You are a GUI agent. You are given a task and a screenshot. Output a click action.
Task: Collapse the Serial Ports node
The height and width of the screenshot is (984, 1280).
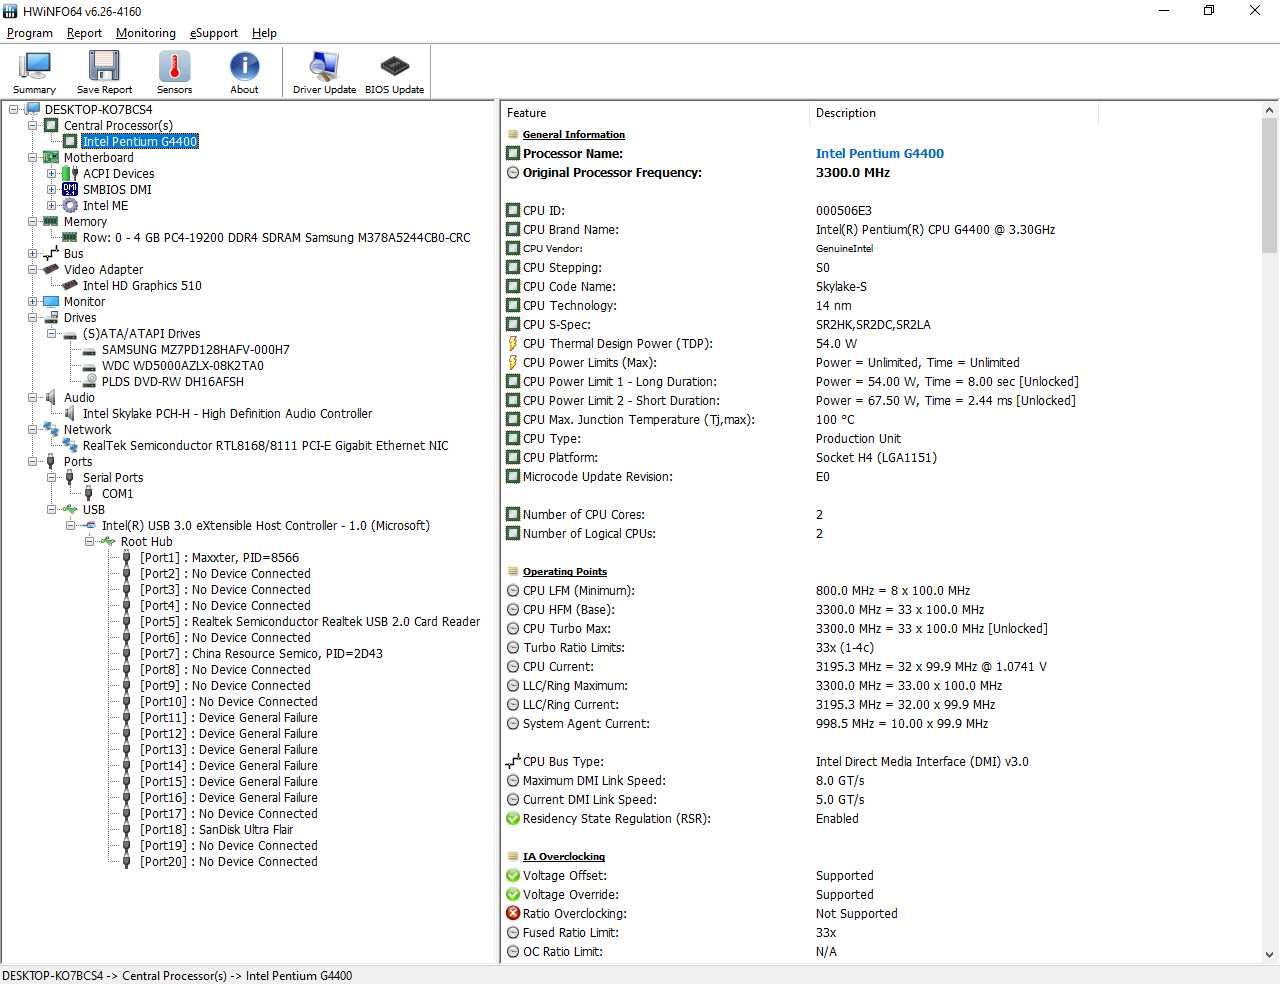point(51,477)
